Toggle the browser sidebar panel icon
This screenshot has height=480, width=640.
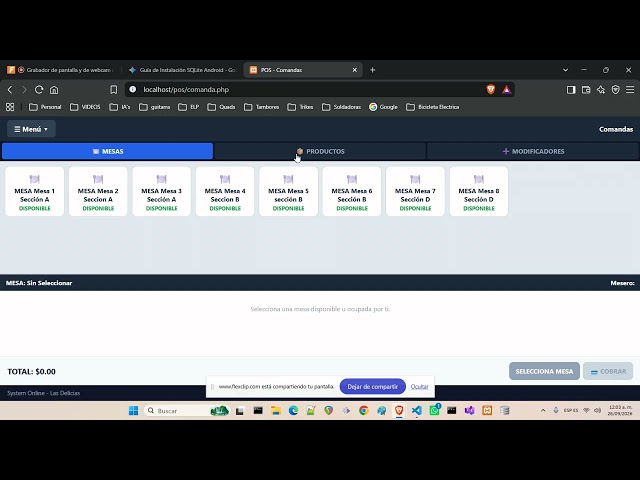click(571, 90)
